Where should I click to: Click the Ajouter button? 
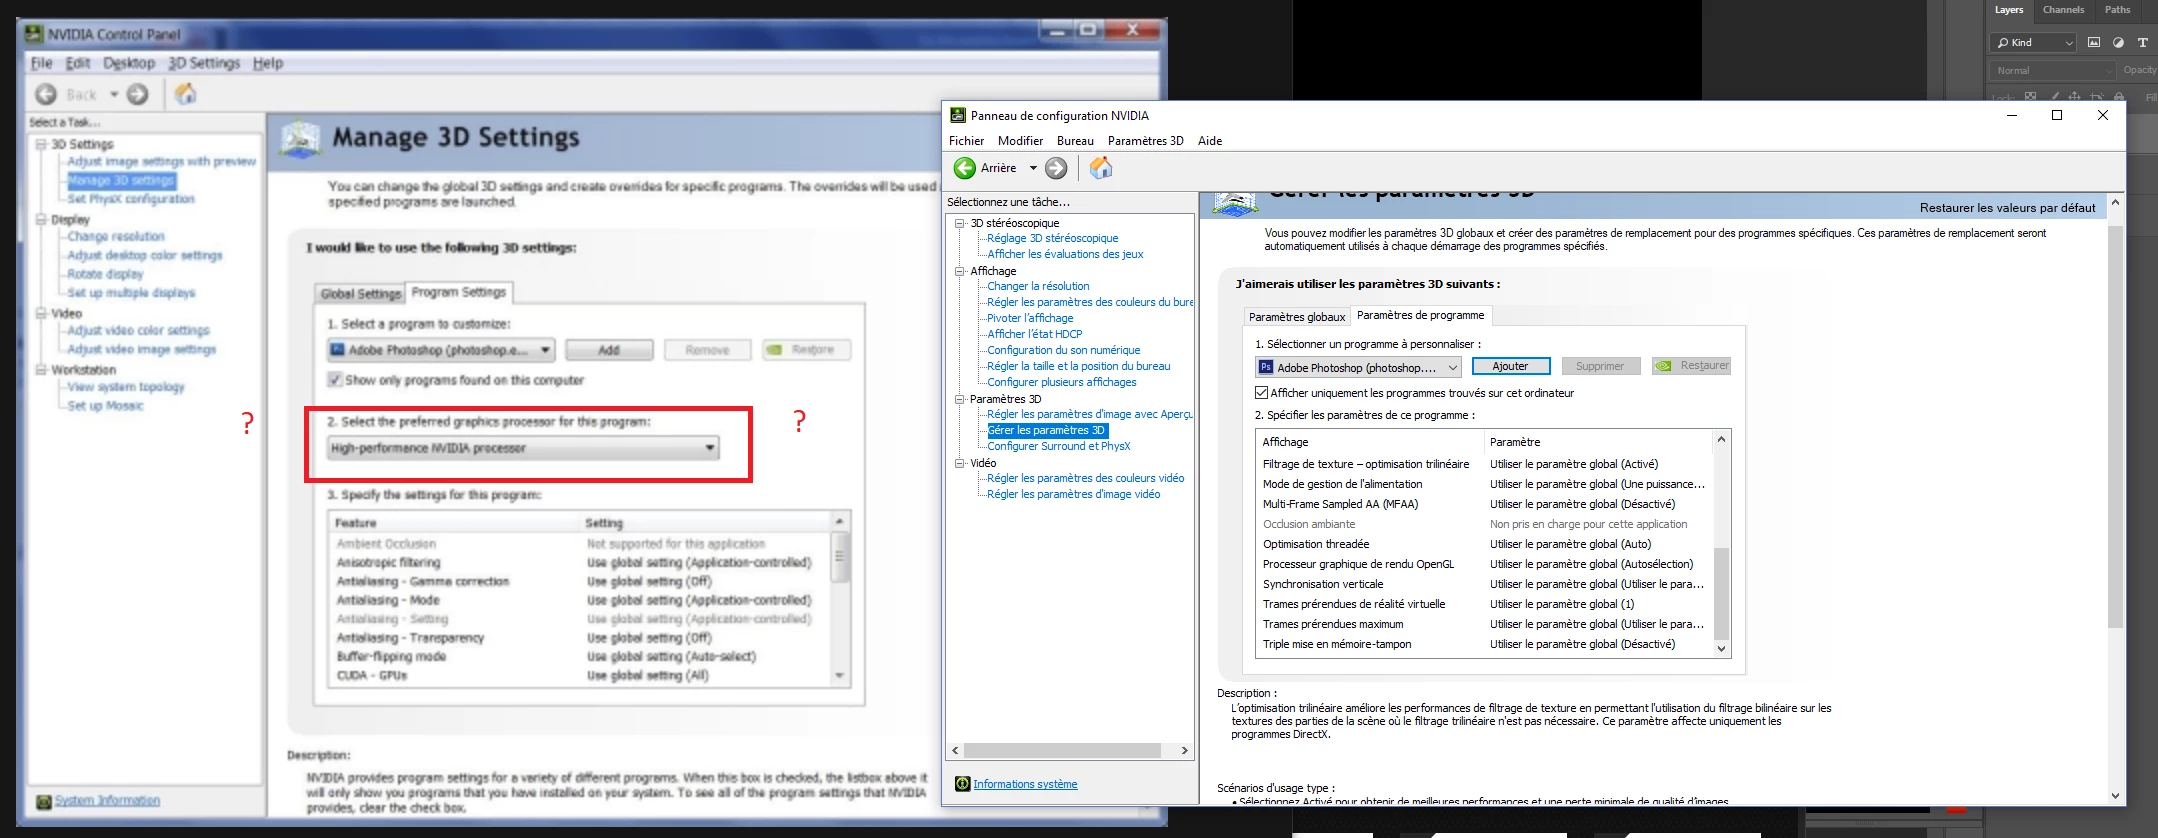click(x=1510, y=366)
